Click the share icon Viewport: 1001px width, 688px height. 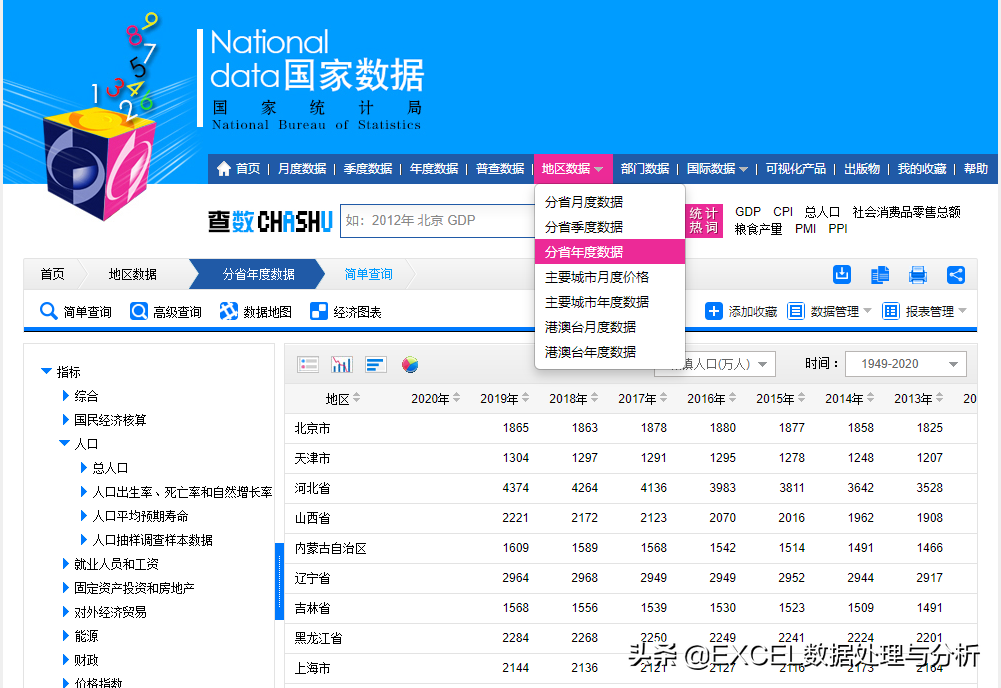pos(956,275)
